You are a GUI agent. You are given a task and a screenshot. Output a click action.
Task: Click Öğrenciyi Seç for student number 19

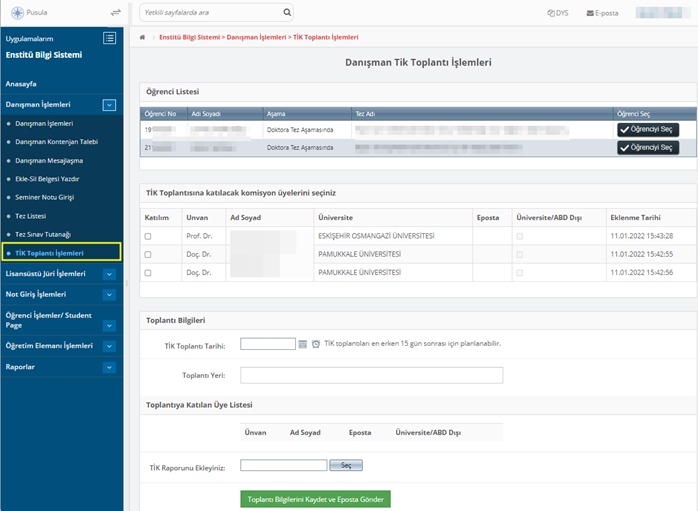point(648,130)
